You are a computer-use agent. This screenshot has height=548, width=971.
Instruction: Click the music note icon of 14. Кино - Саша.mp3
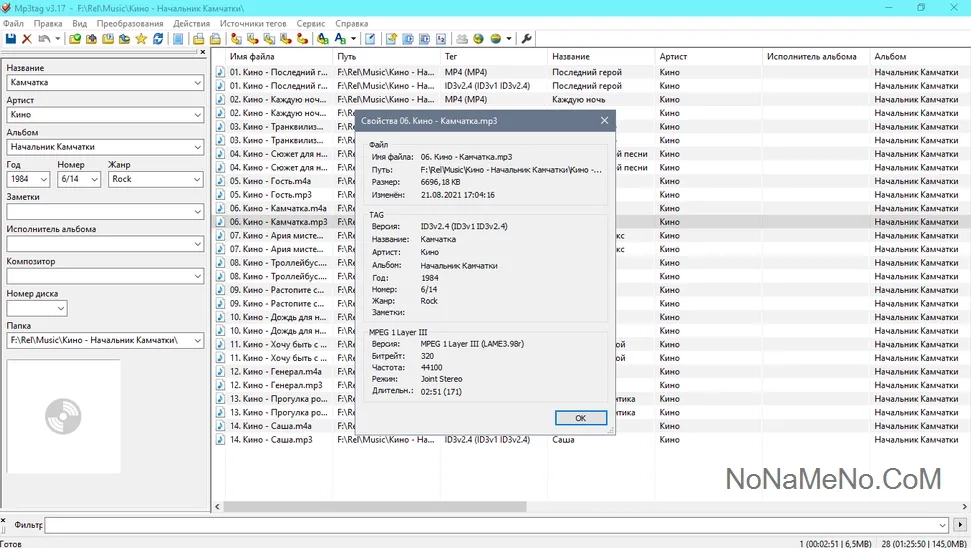click(222, 439)
